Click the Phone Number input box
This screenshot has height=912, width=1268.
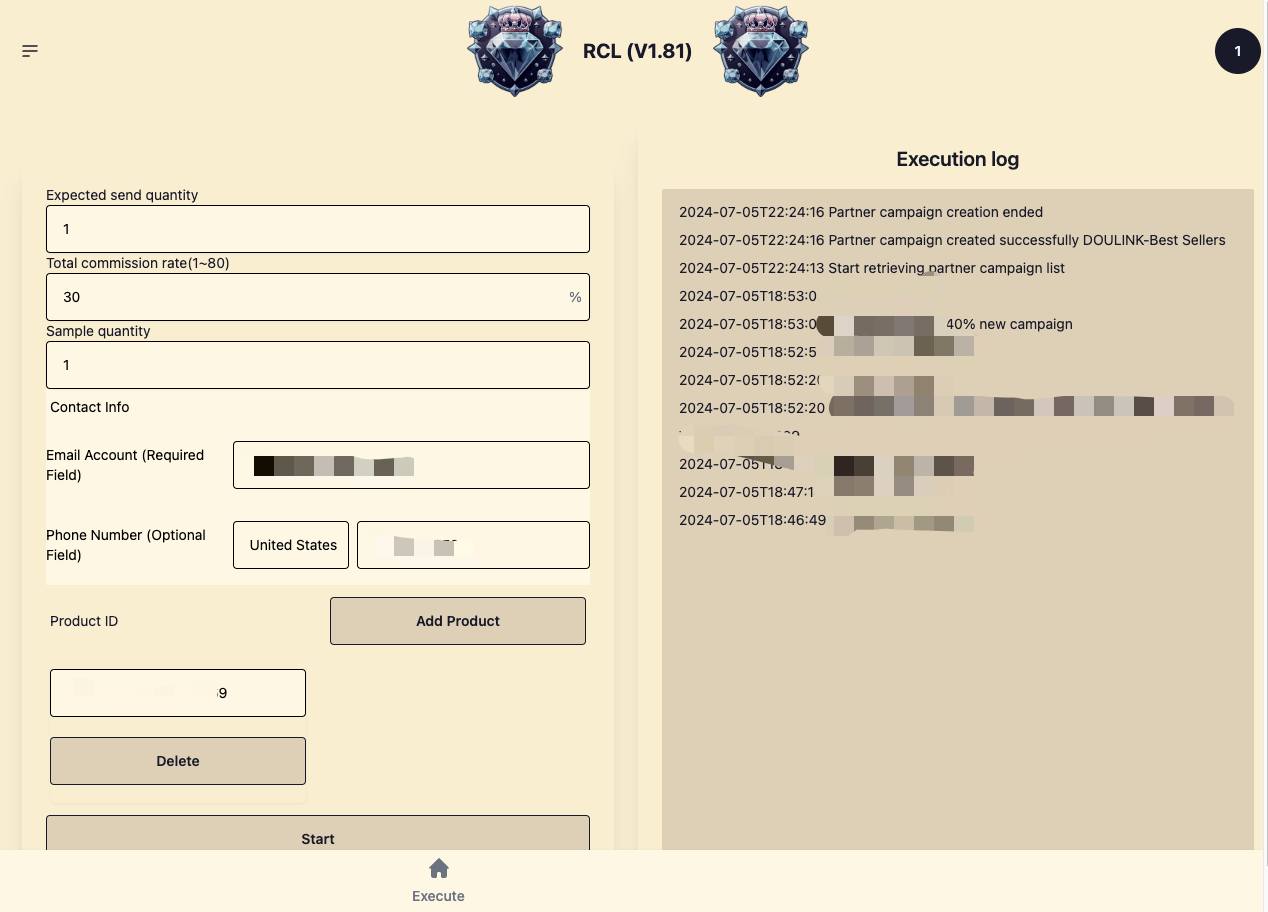tap(473, 545)
